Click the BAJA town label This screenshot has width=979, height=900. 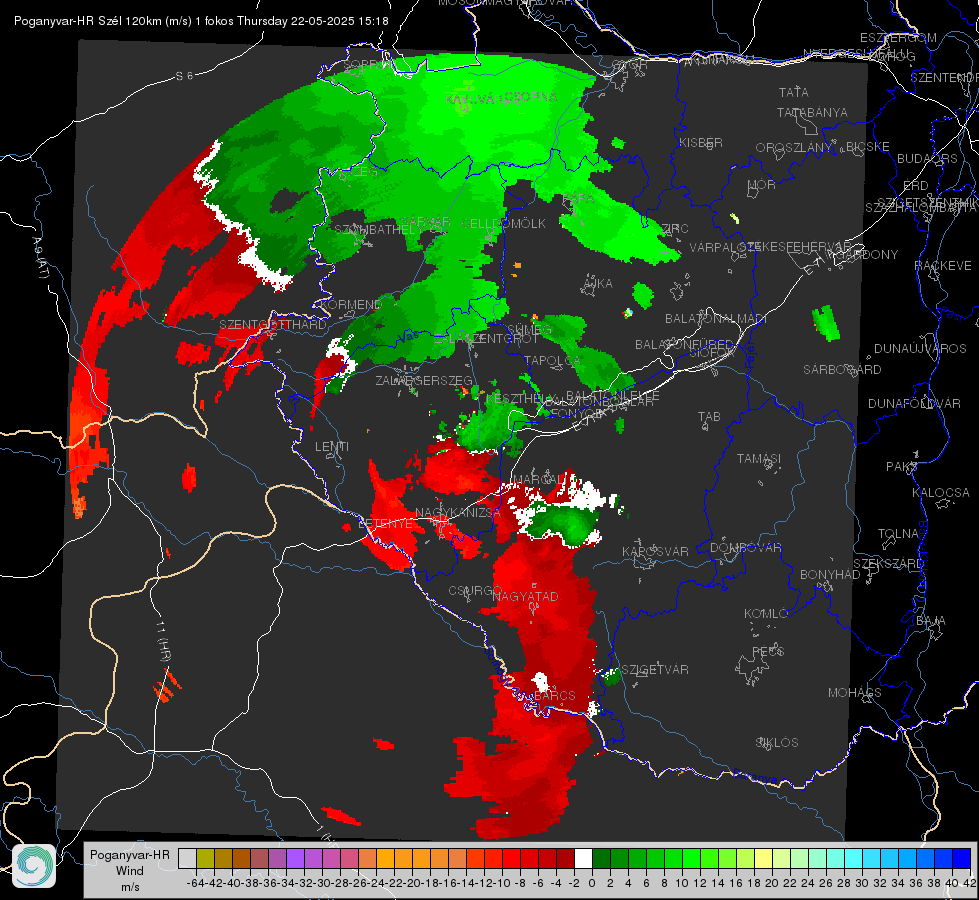pos(931,621)
